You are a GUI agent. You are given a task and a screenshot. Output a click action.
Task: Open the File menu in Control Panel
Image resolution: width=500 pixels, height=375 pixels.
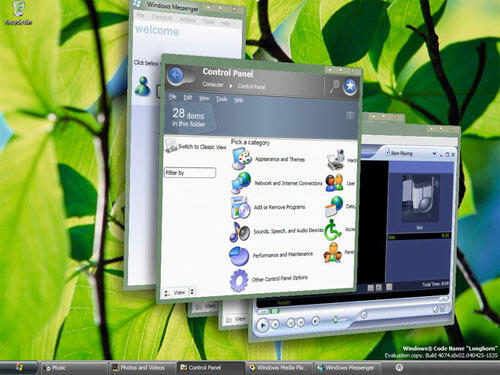(173, 97)
